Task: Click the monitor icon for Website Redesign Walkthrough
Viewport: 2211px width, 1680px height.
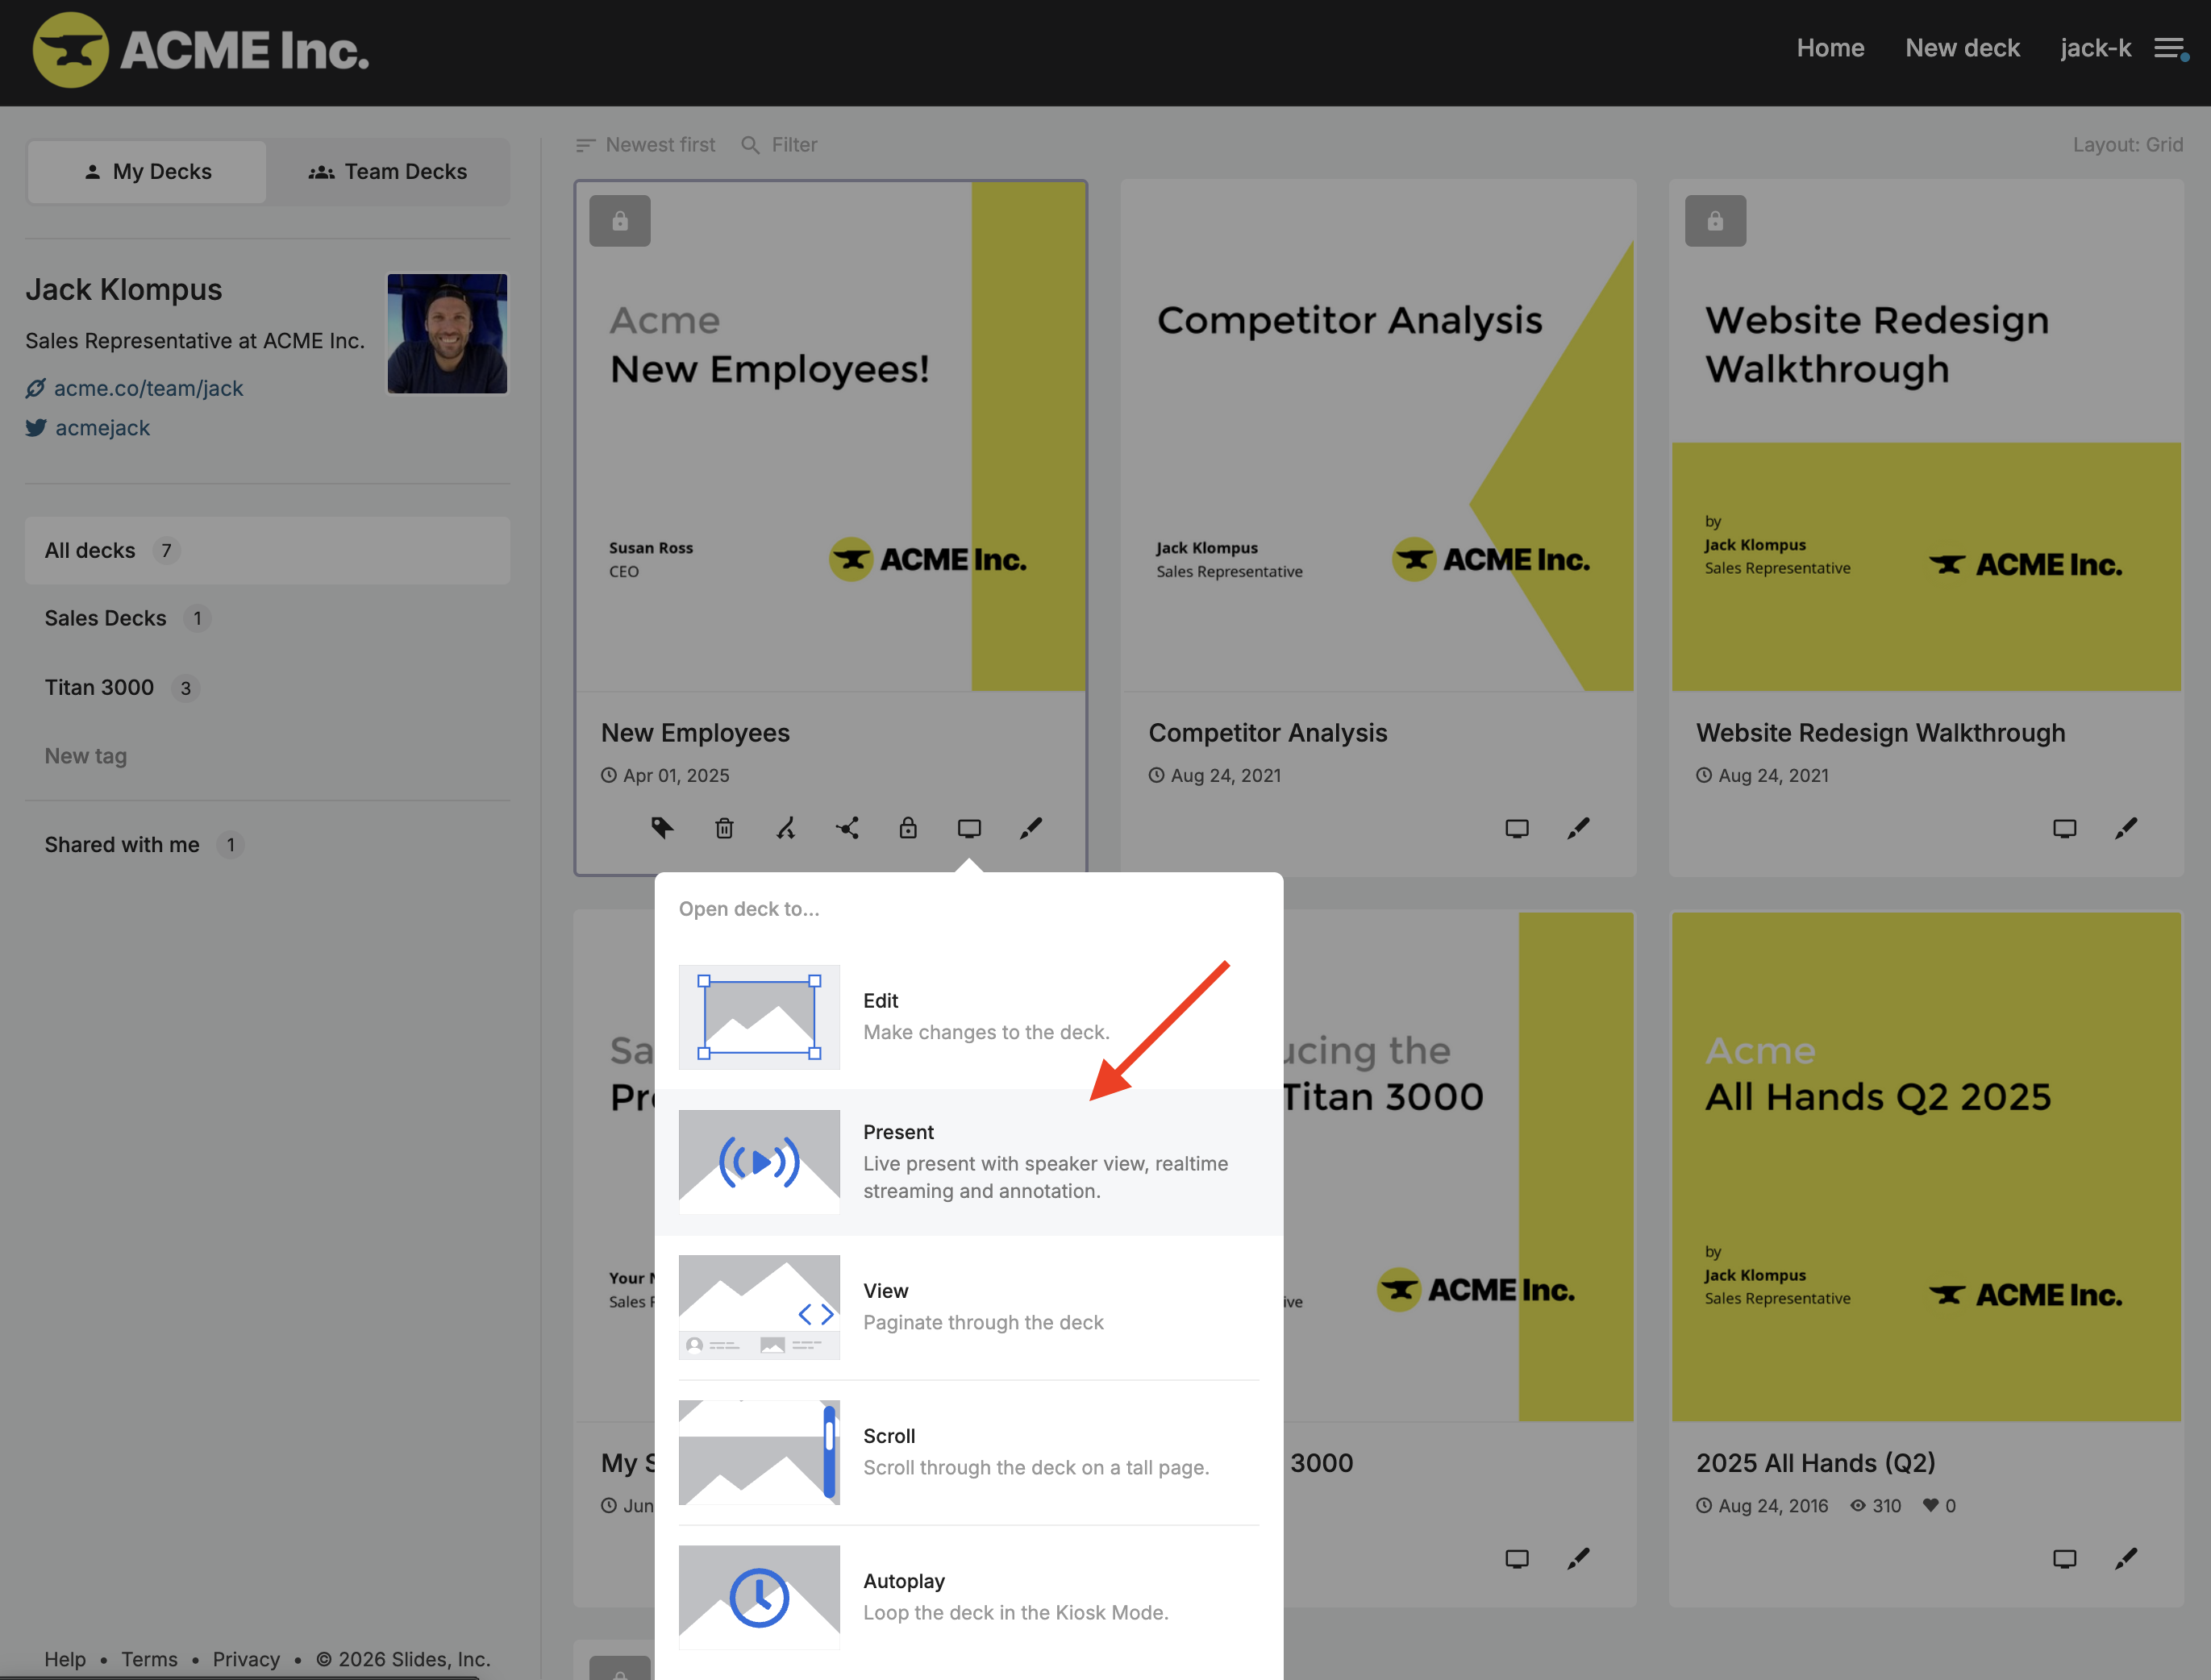Action: (x=2065, y=828)
